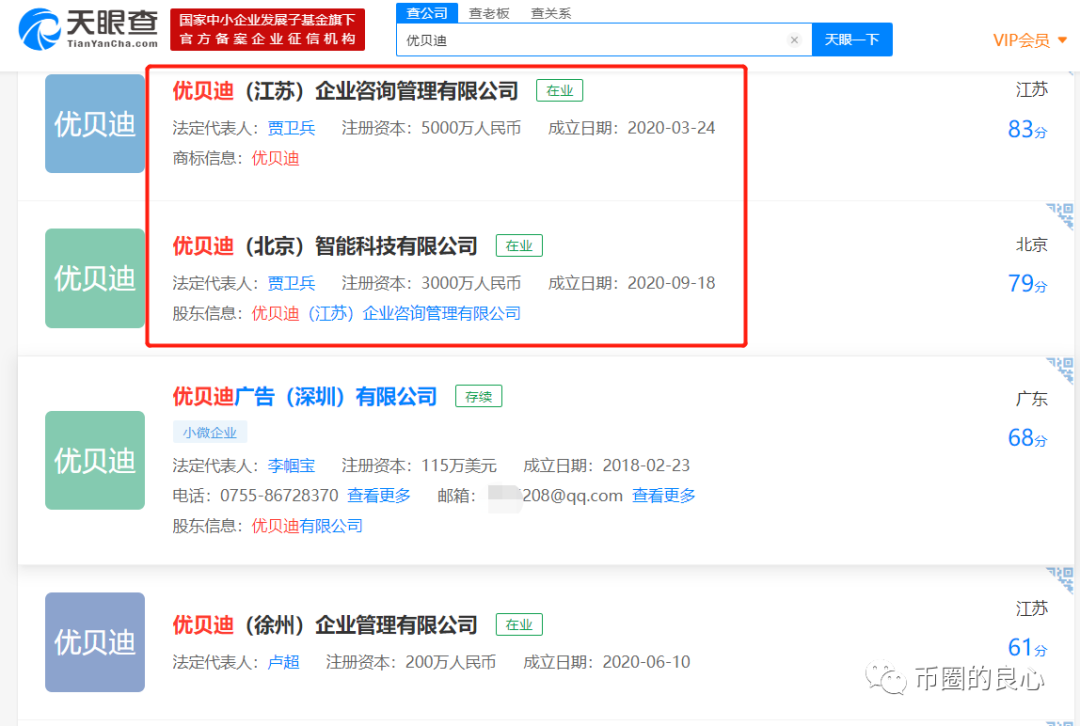
Task: Select phone number 0755-86728370
Action: tap(279, 496)
